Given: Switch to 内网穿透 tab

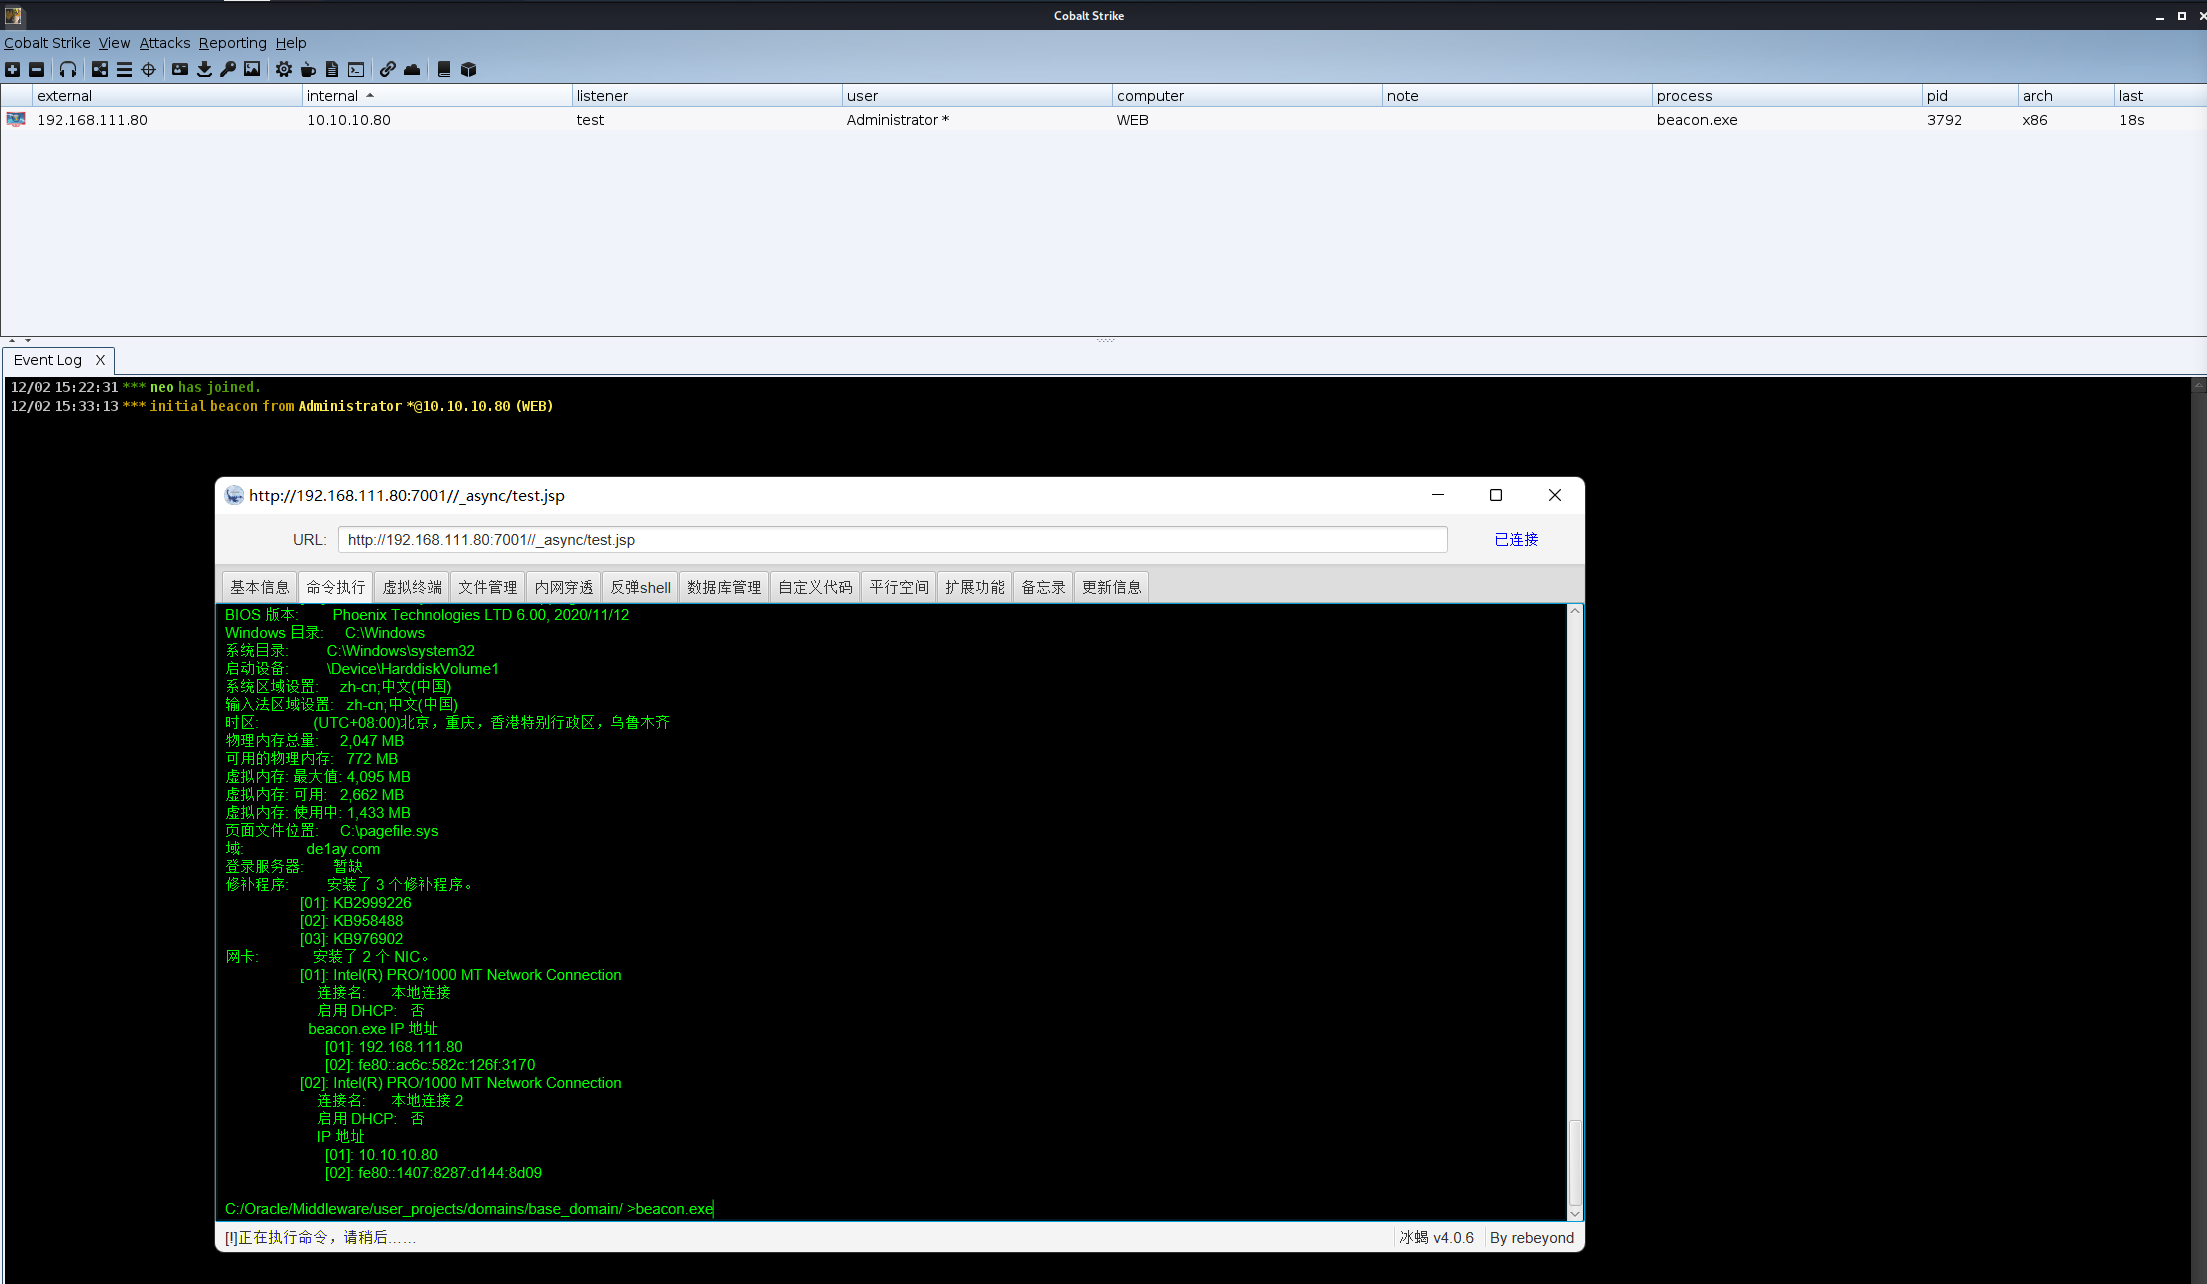Looking at the screenshot, I should (564, 587).
